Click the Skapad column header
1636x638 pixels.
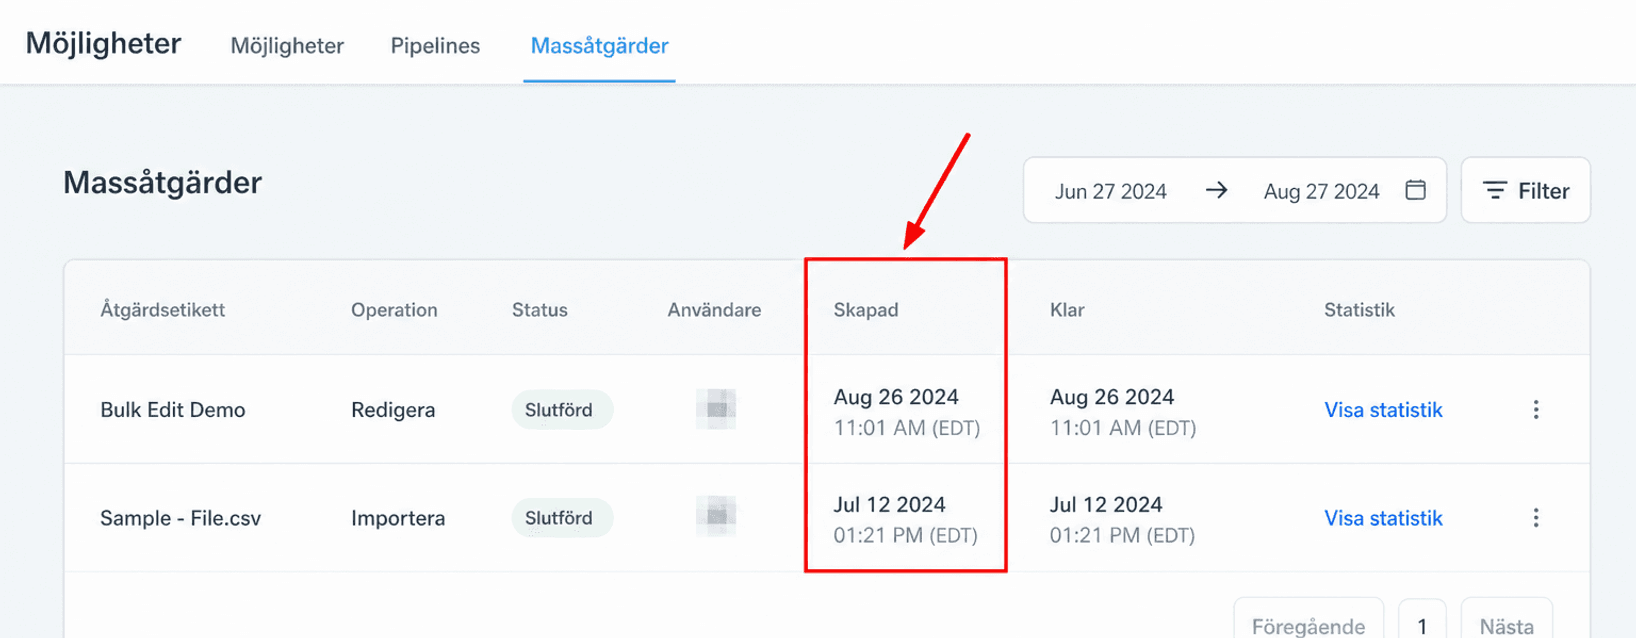[866, 310]
